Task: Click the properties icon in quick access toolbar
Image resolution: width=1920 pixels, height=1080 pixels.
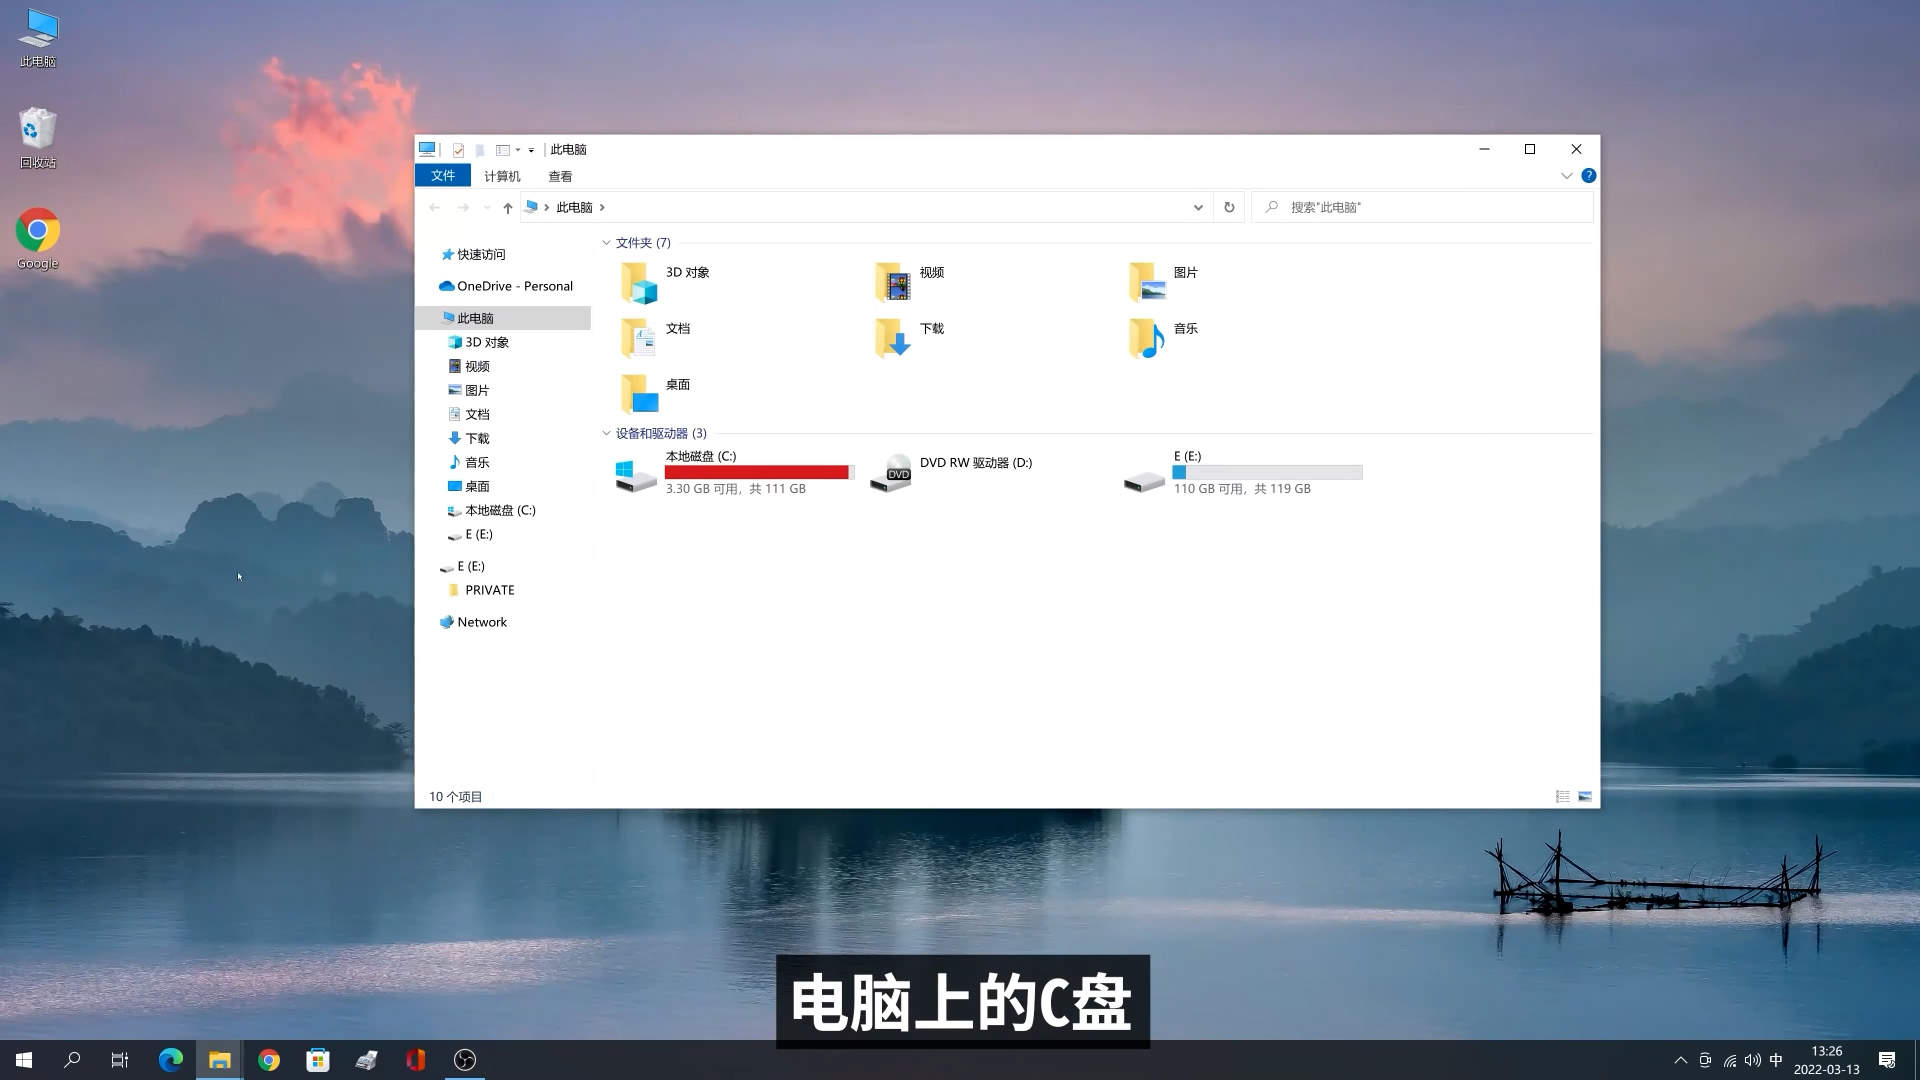Action: (x=458, y=149)
